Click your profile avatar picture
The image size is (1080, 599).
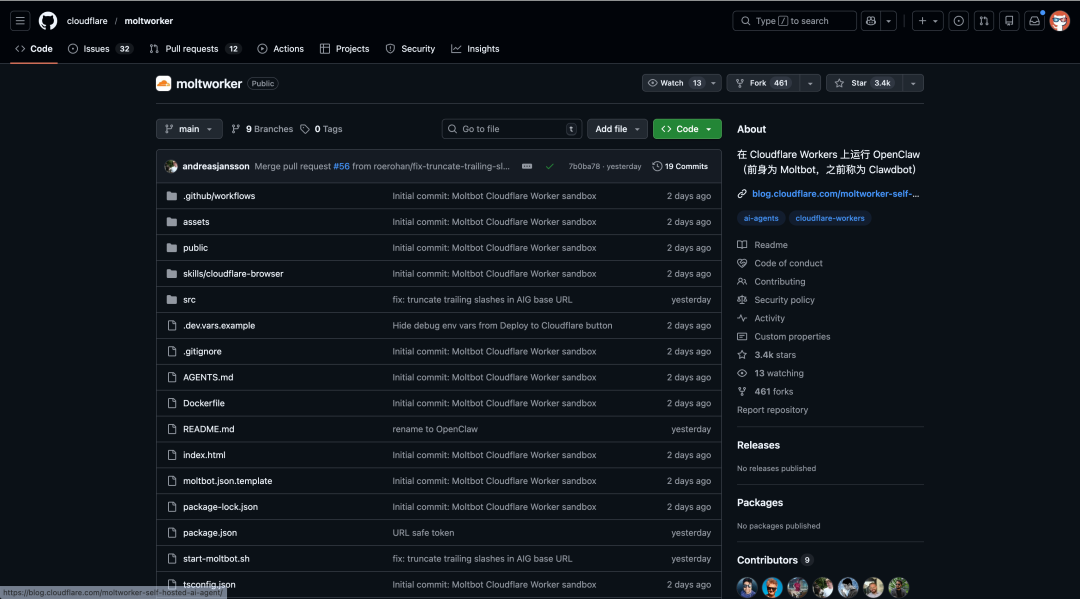pos(1060,20)
